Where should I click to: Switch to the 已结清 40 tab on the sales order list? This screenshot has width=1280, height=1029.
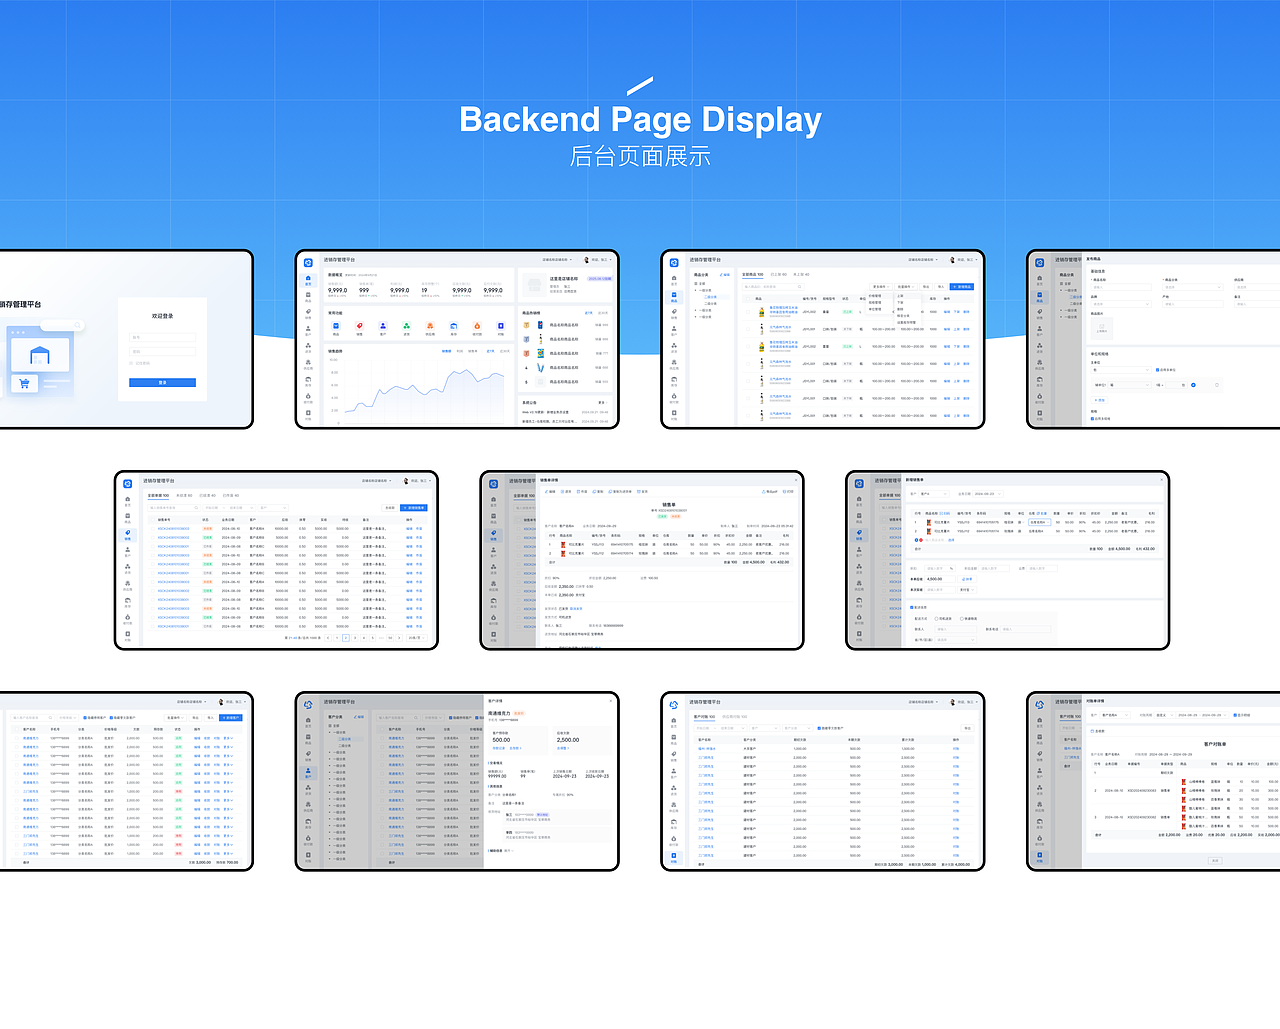(207, 496)
